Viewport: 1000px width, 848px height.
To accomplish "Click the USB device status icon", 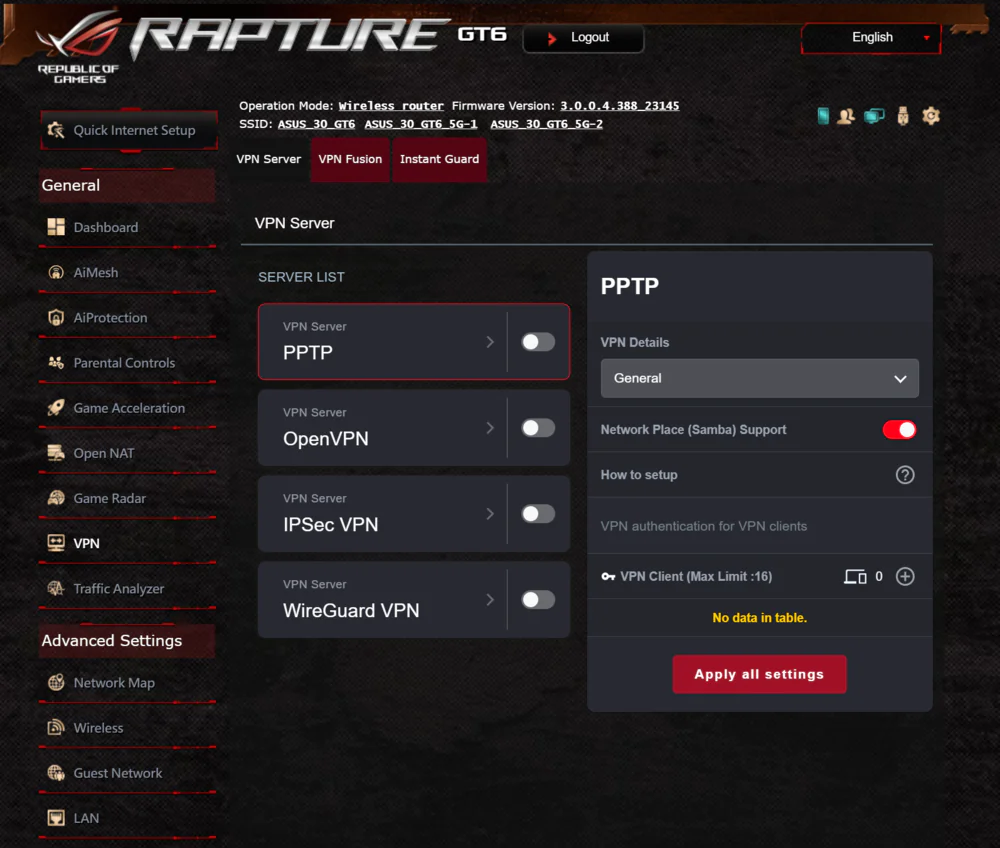I will pos(902,116).
